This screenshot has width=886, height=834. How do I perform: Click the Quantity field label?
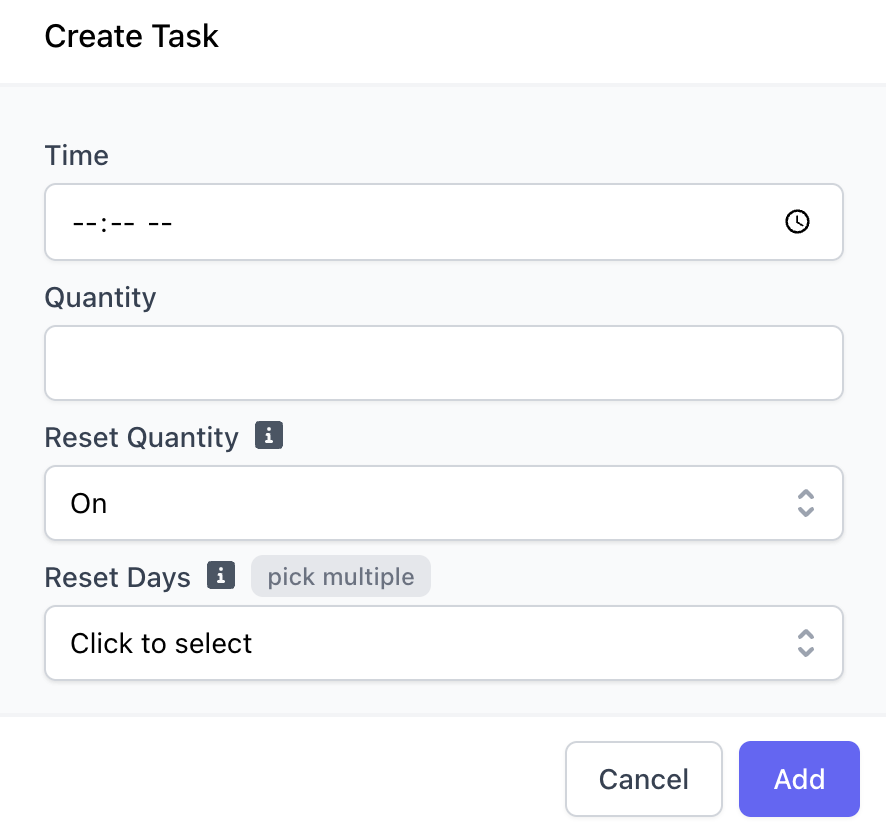point(100,297)
